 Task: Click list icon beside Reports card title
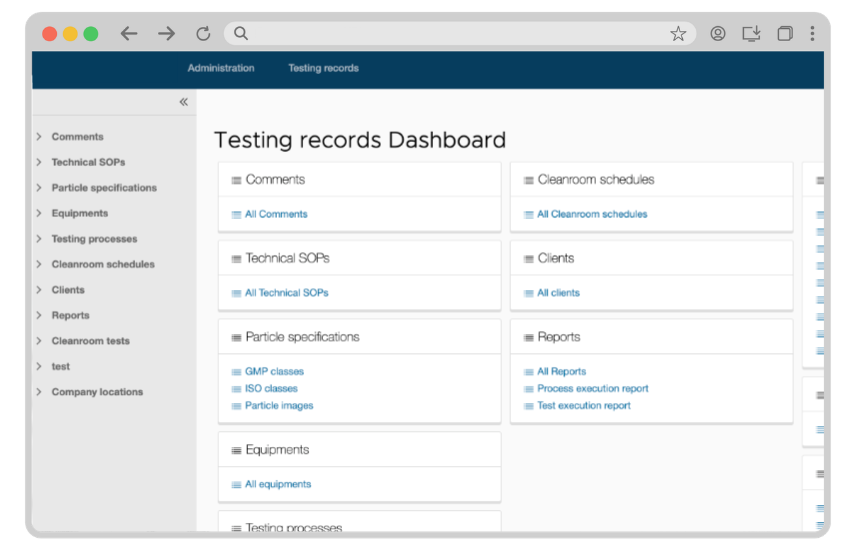[x=528, y=338]
